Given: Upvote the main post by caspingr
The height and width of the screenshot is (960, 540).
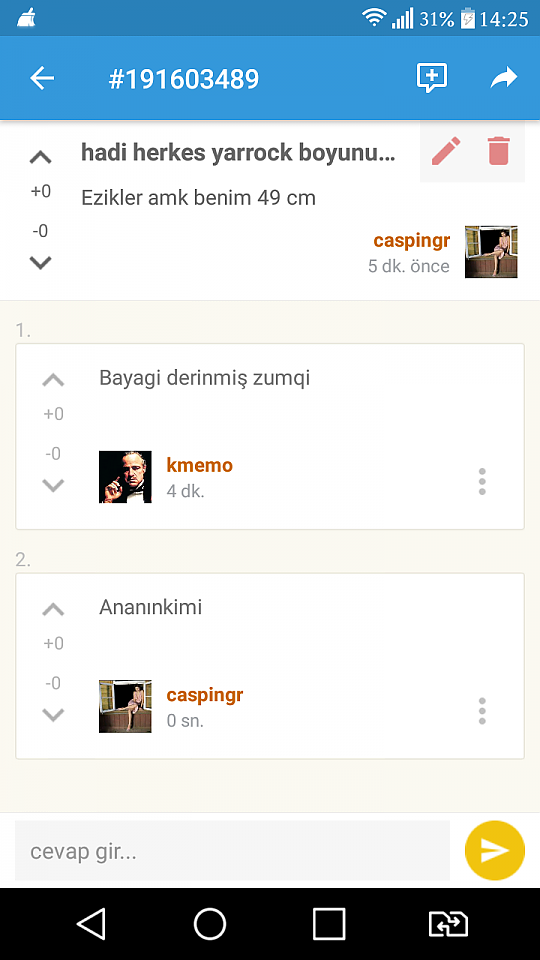Looking at the screenshot, I should (40, 157).
